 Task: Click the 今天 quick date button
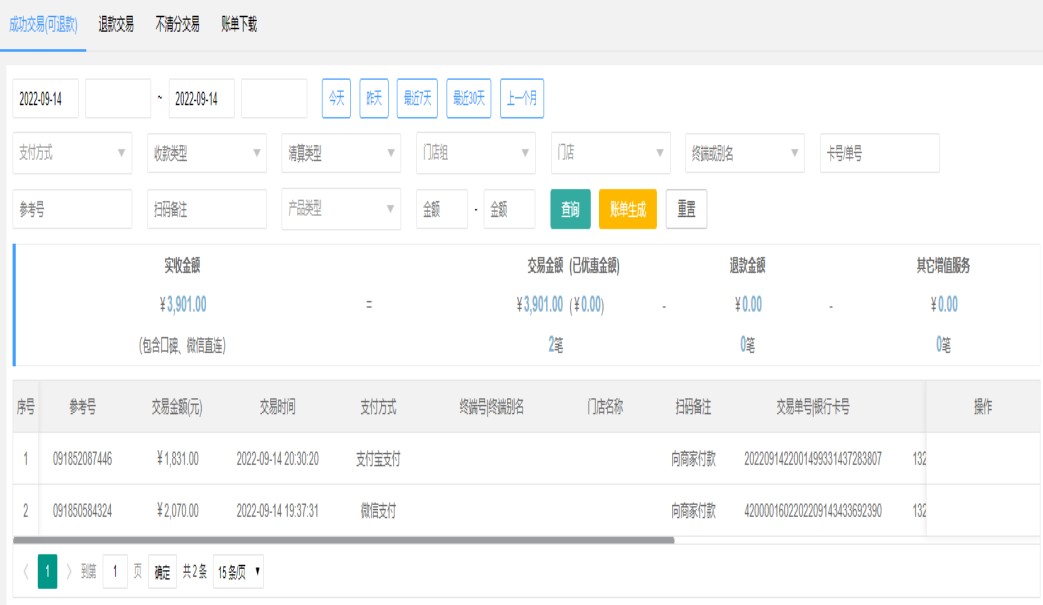[336, 98]
